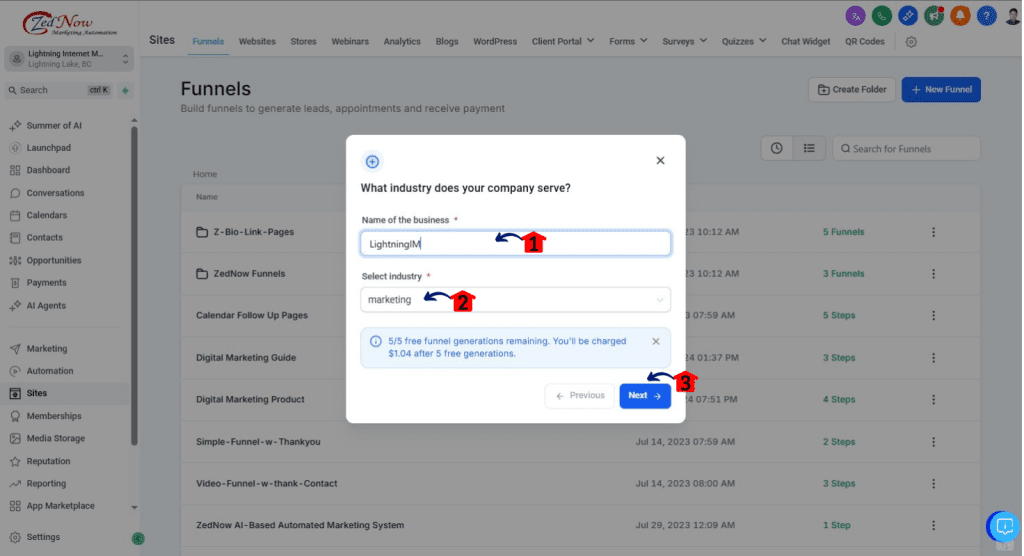Open the chat support widget icon
Viewport: 1024px width, 556px height.
[x=1004, y=526]
